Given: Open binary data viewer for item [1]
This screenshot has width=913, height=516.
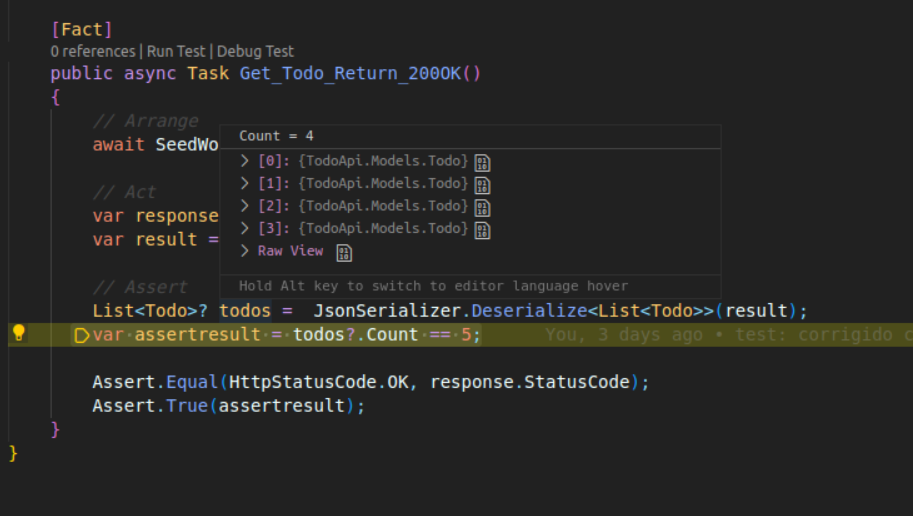Looking at the screenshot, I should point(482,185).
